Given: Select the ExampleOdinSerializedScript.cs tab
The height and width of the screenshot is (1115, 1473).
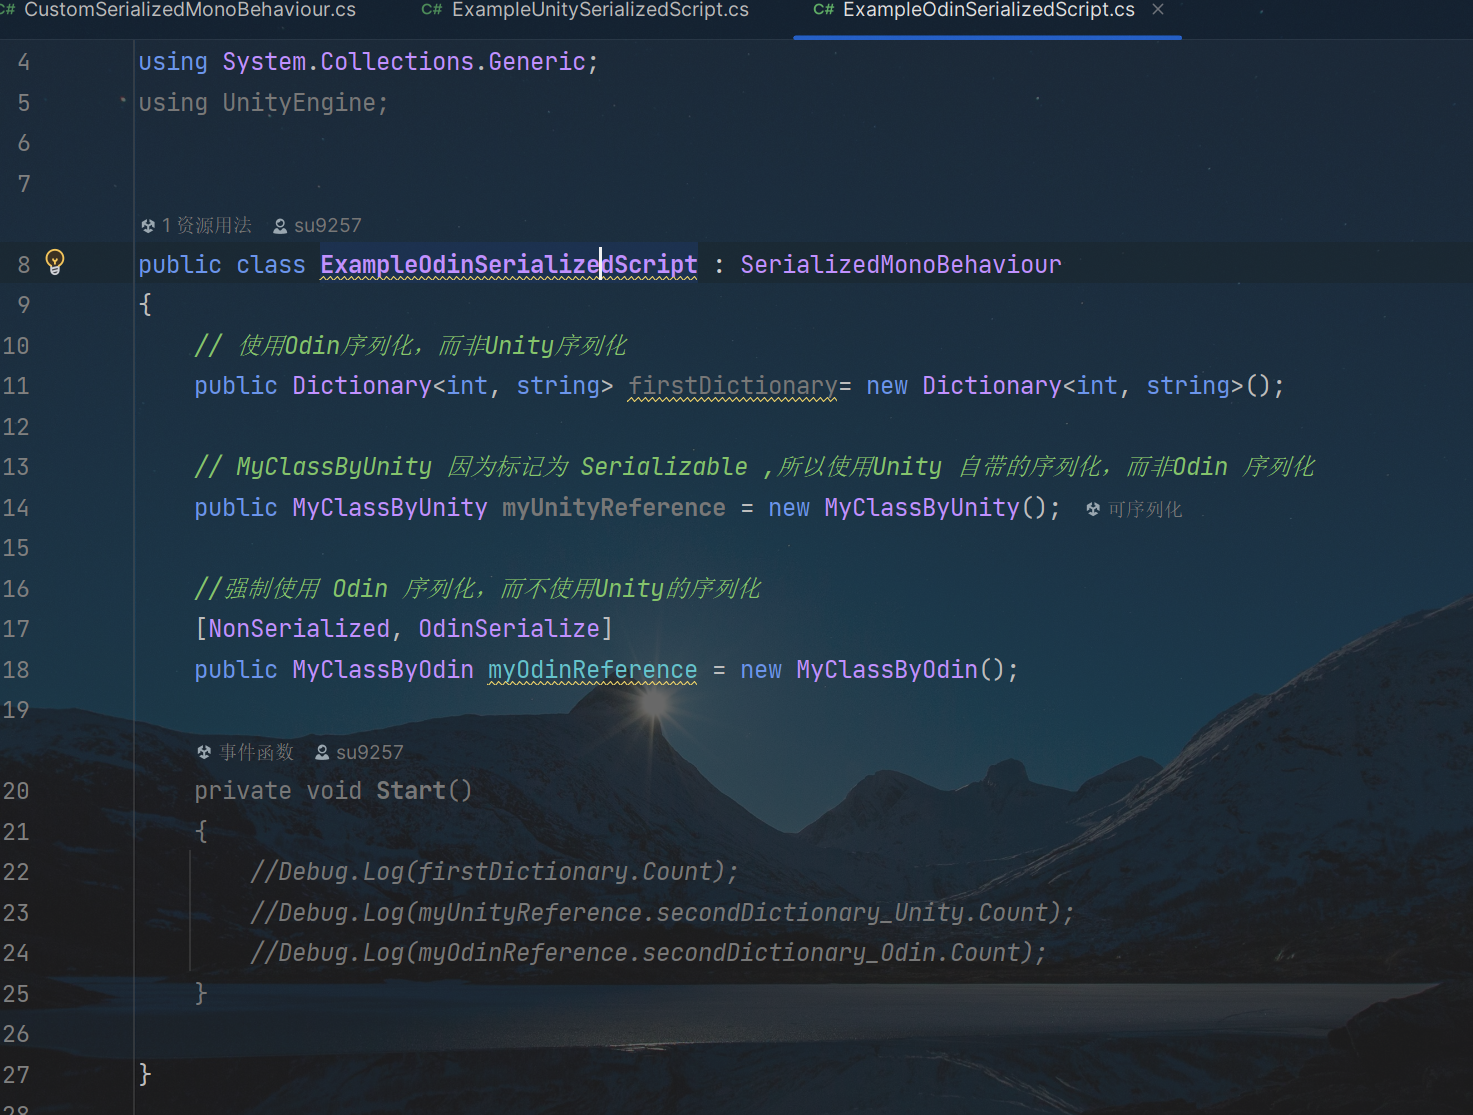Looking at the screenshot, I should click(988, 10).
